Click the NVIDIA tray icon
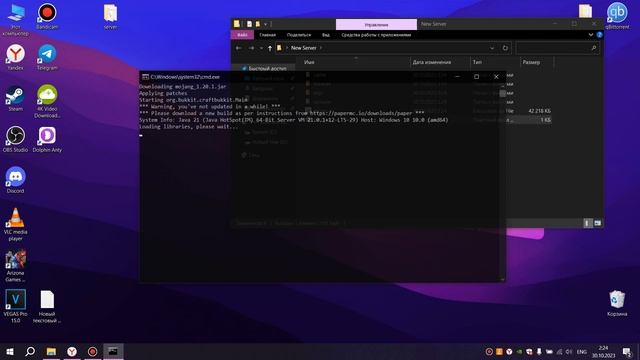This screenshot has height=360, width=640. point(519,351)
